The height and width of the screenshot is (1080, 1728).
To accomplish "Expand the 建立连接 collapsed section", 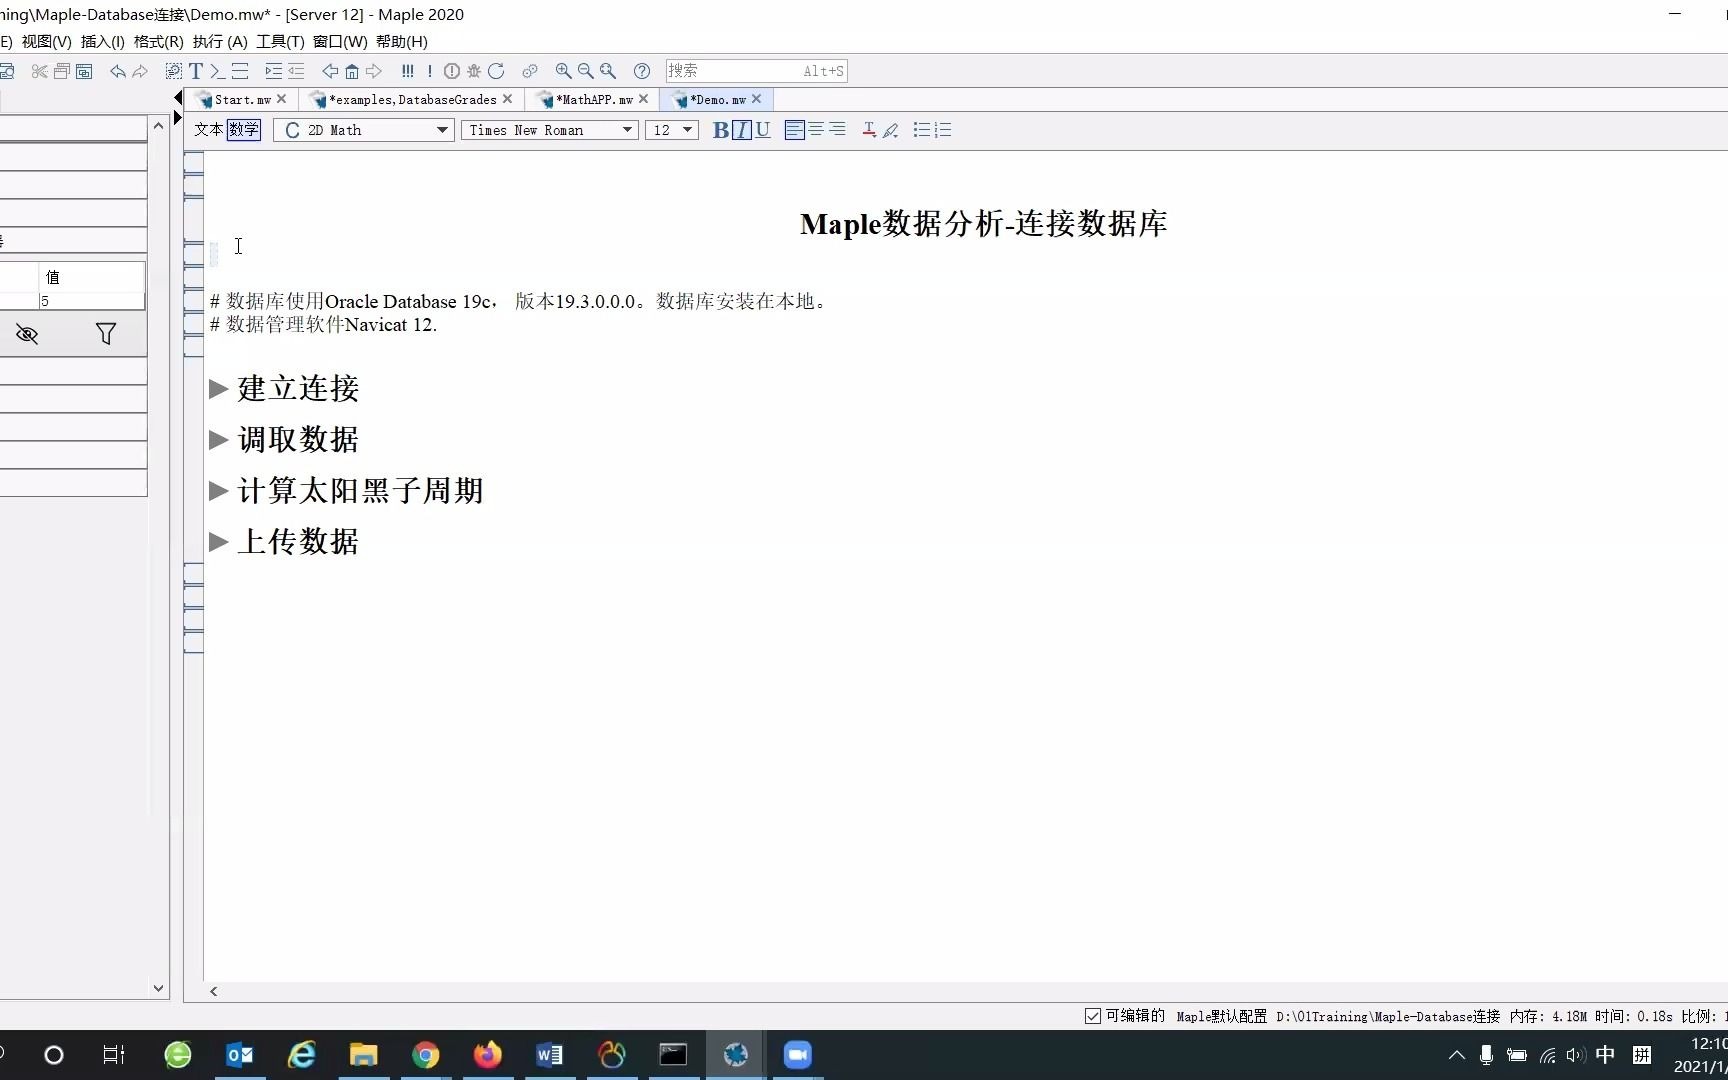I will (x=218, y=389).
